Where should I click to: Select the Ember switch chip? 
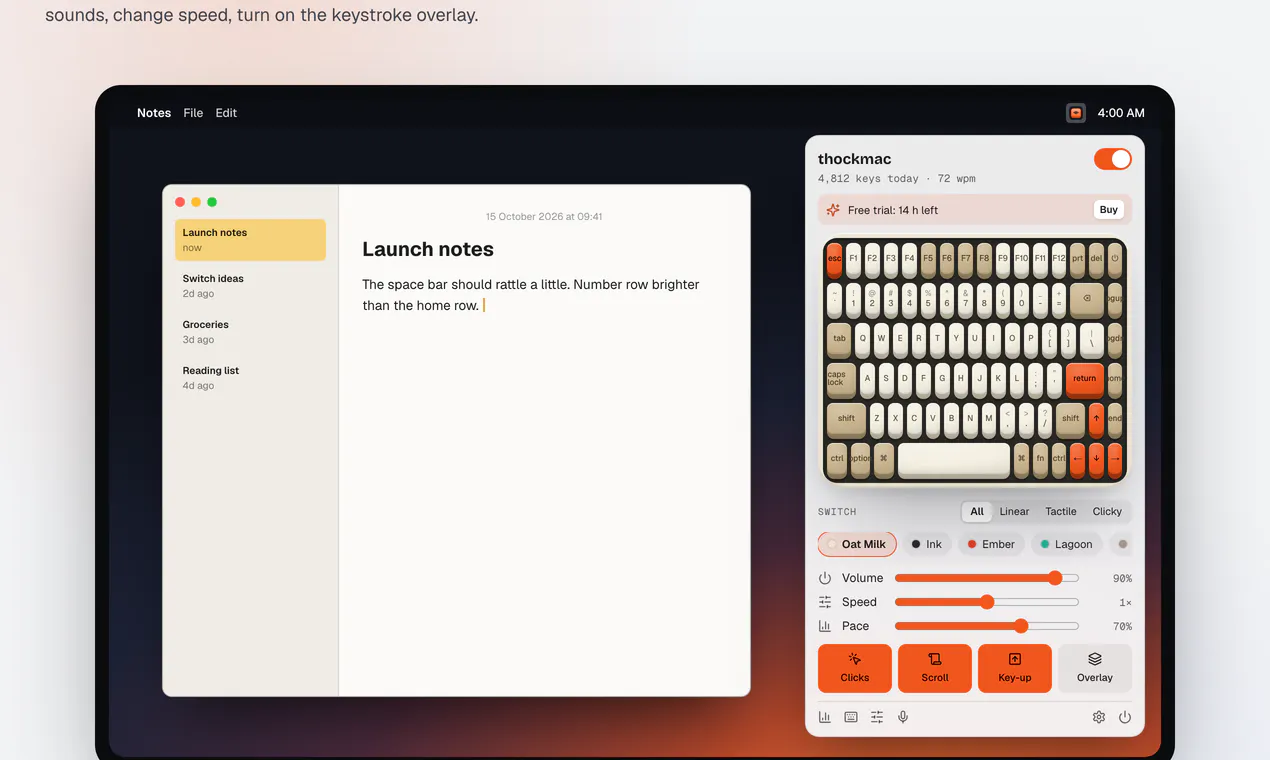pos(992,544)
